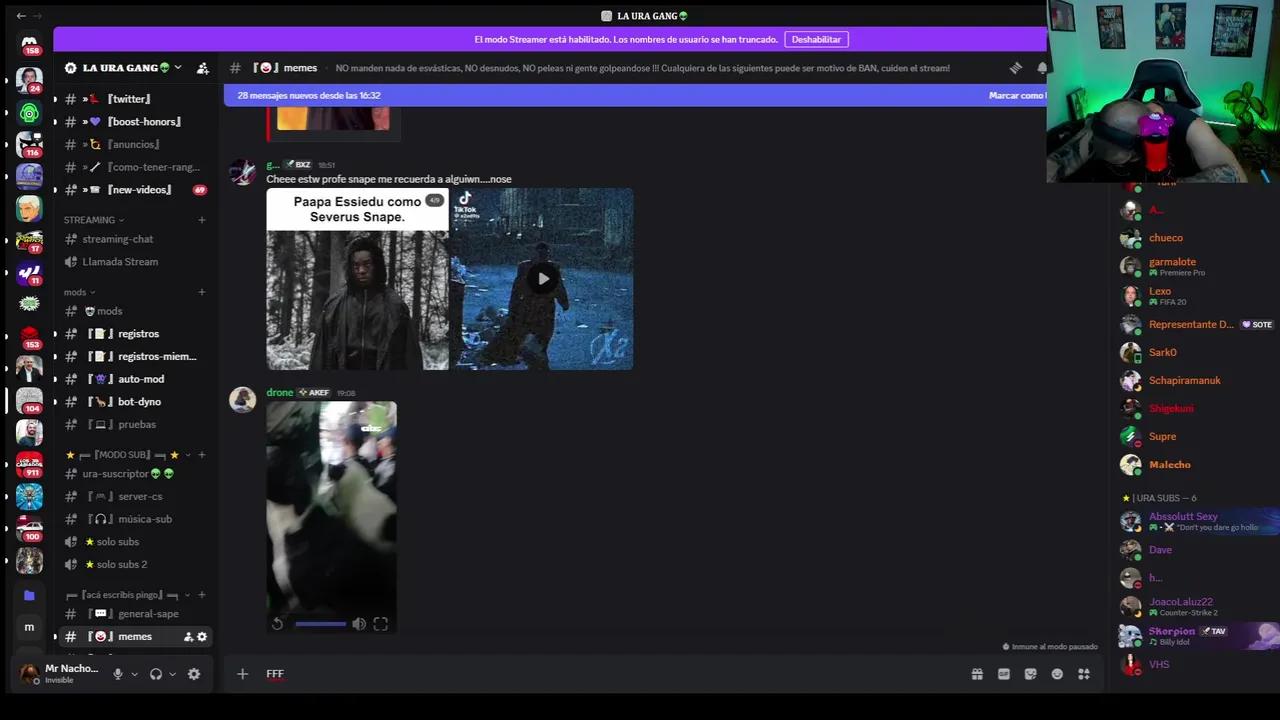Screen dimensions: 1280x720
Task: Deafen audio with headphones icon
Action: [156, 674]
